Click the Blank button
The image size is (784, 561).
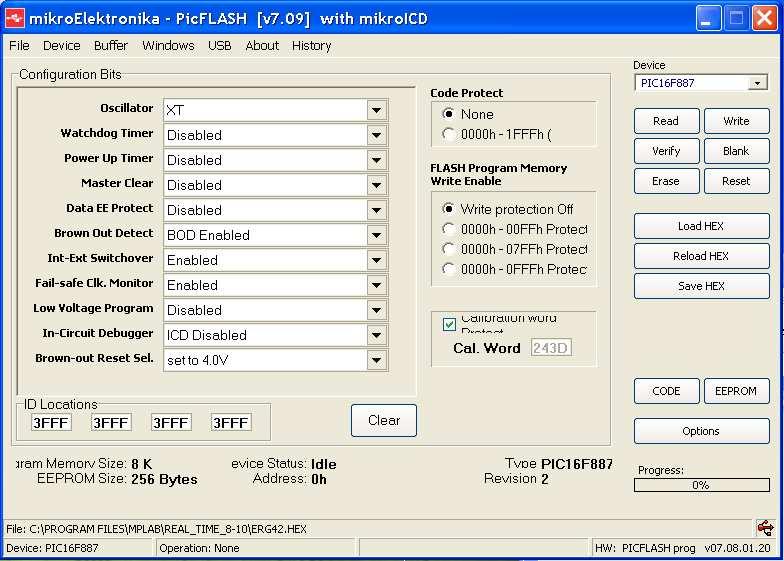click(736, 151)
